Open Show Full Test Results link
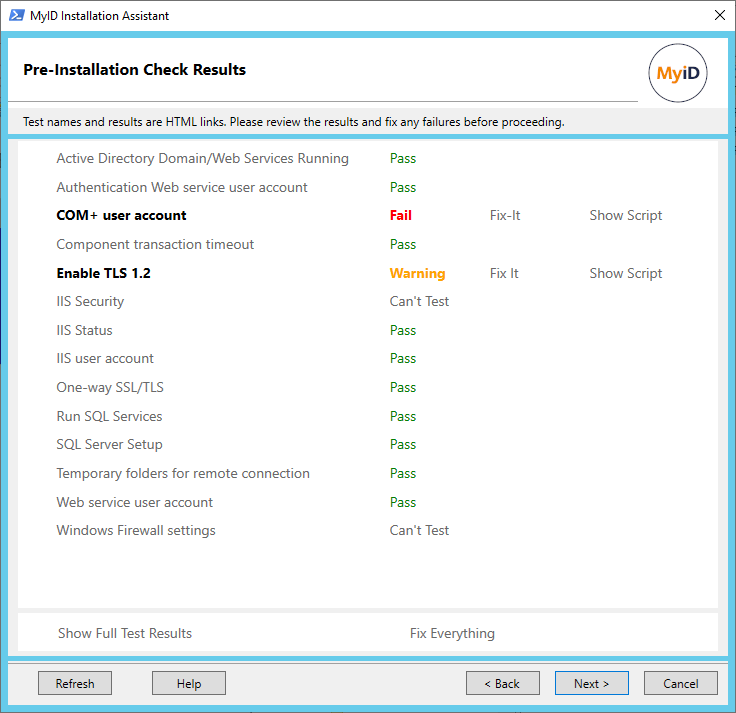 coord(125,633)
